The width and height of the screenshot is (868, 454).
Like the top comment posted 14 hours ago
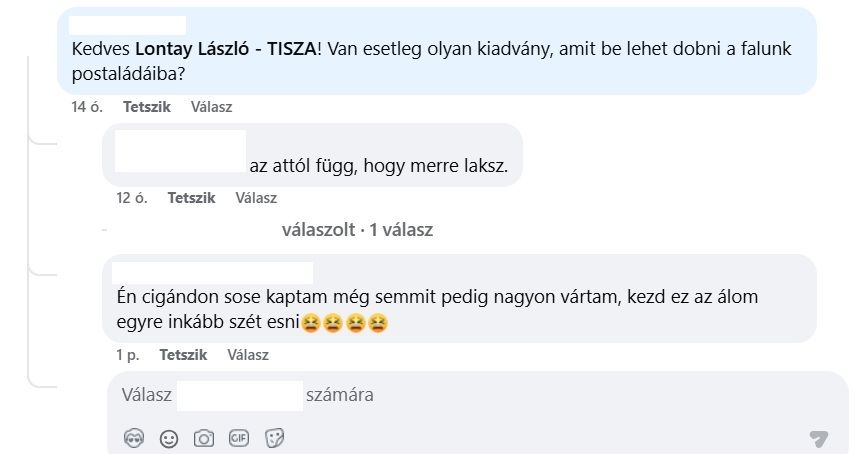147,107
